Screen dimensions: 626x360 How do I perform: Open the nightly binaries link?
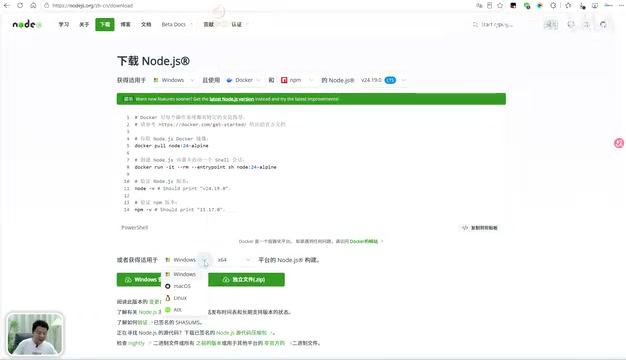click(136, 343)
